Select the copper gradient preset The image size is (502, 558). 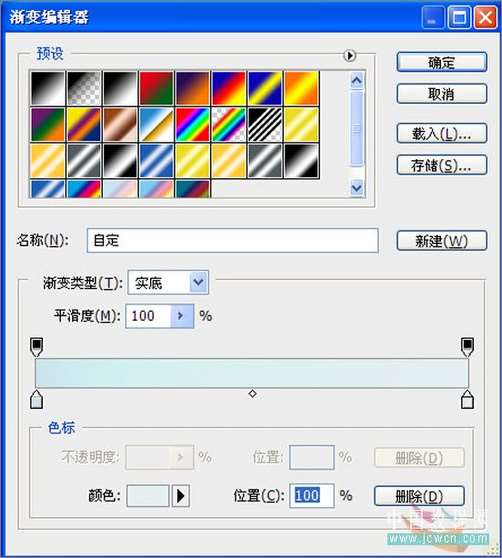point(120,125)
